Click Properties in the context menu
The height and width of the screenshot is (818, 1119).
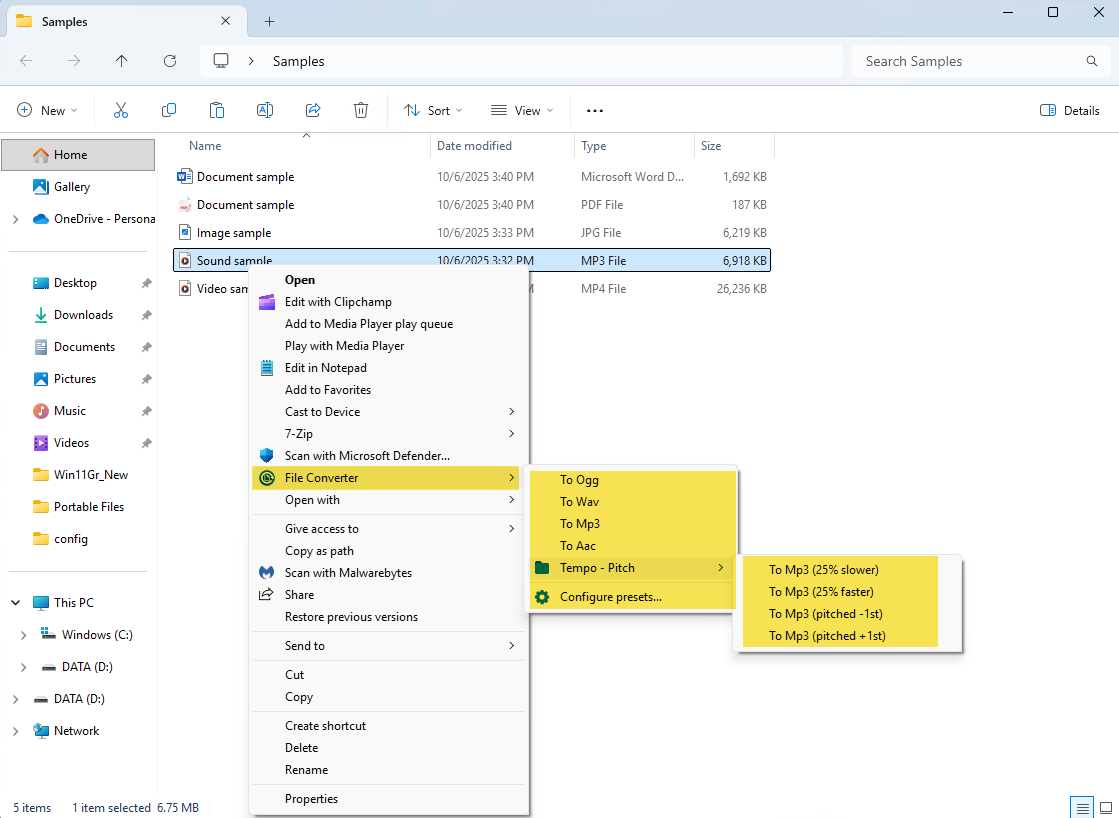(311, 799)
